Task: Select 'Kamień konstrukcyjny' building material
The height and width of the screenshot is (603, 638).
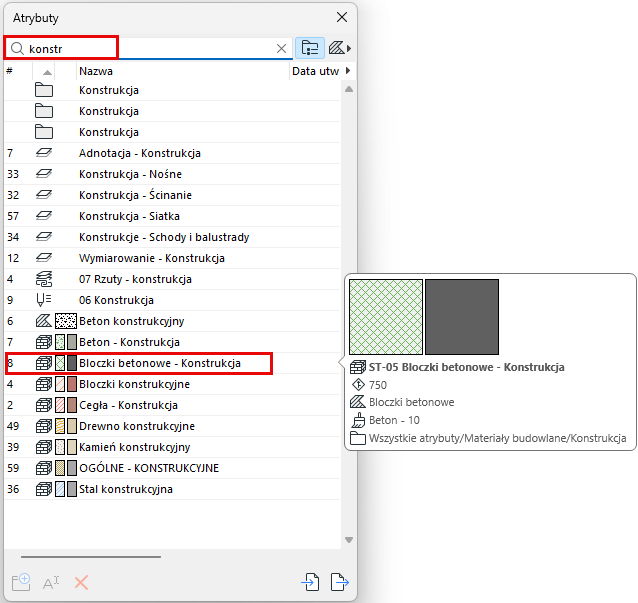Action: click(172, 447)
